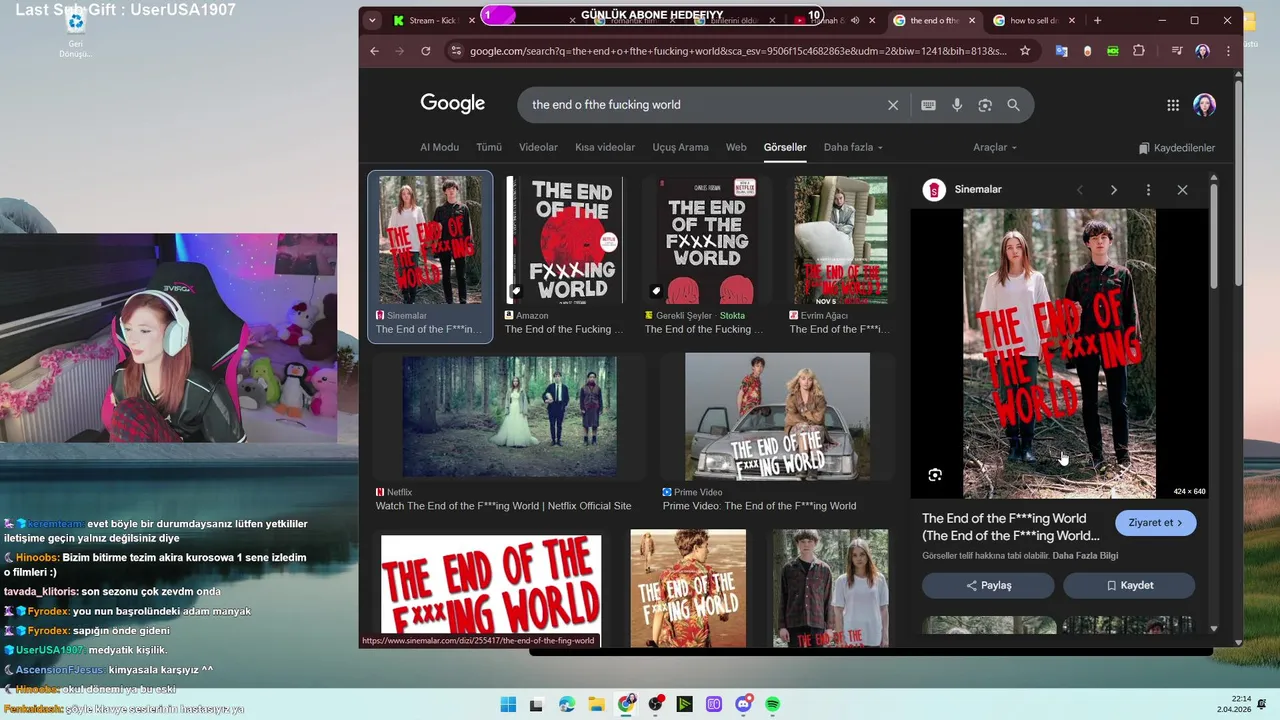This screenshot has height=720, width=1280.
Task: Expand the Daha fazla filter menu
Action: (x=853, y=147)
